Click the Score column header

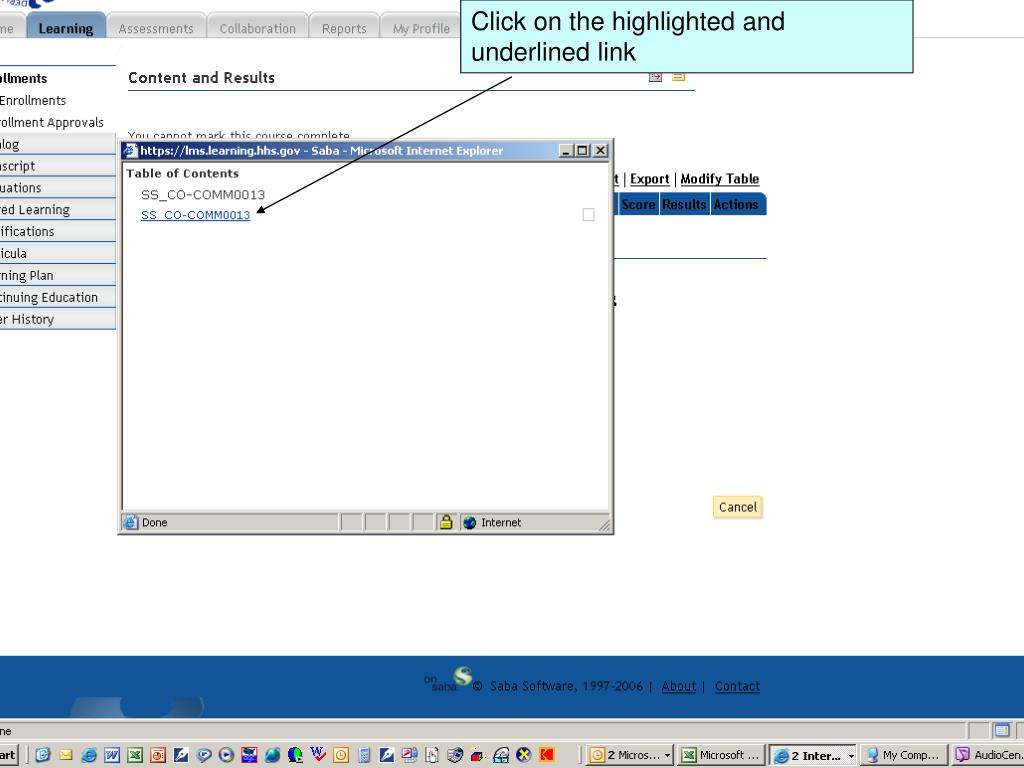pyautogui.click(x=638, y=204)
